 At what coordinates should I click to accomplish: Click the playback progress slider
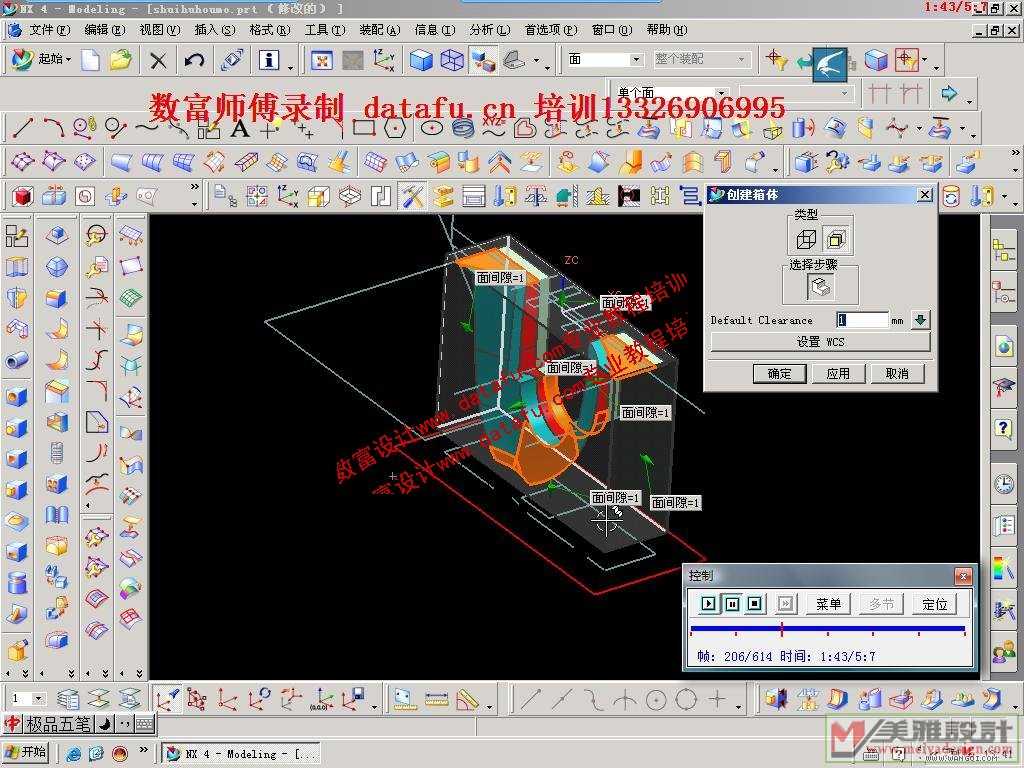coord(827,629)
